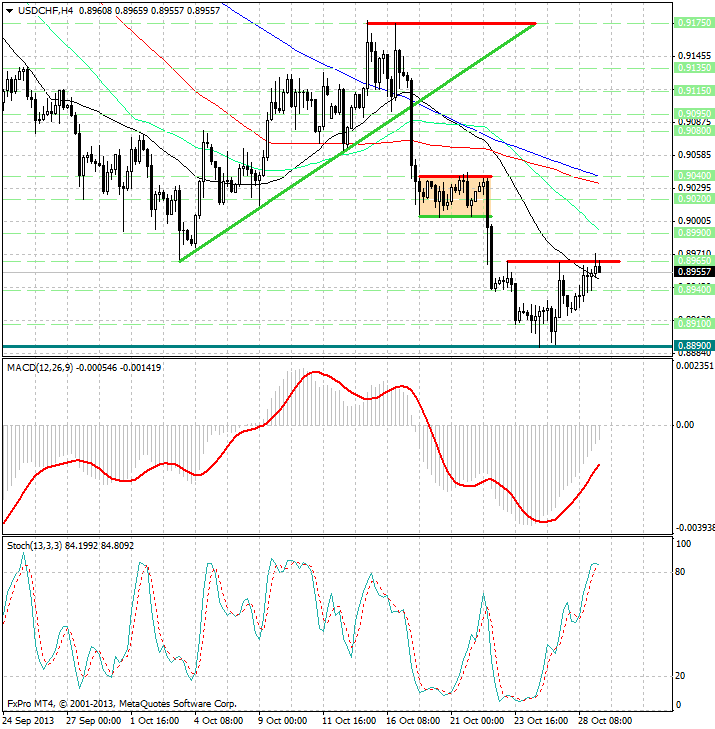Click the 0.88900 support level label
Screen dimensions: 715x729
pyautogui.click(x=693, y=345)
